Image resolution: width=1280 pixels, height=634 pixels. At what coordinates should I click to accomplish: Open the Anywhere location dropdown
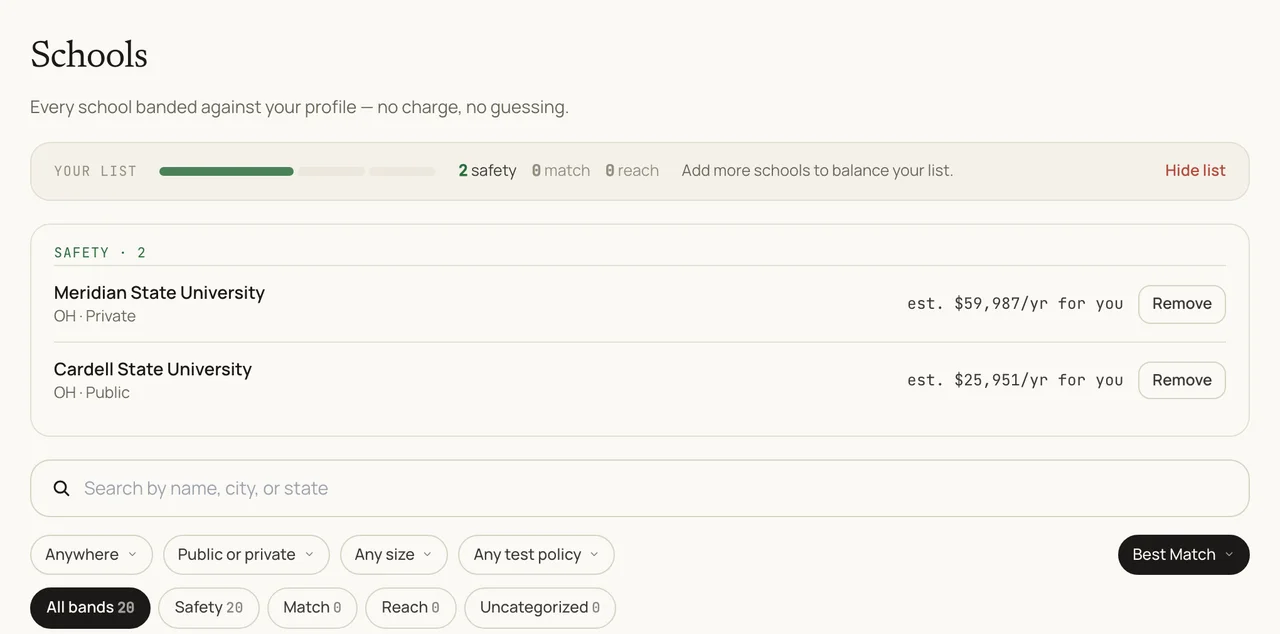[92, 555]
